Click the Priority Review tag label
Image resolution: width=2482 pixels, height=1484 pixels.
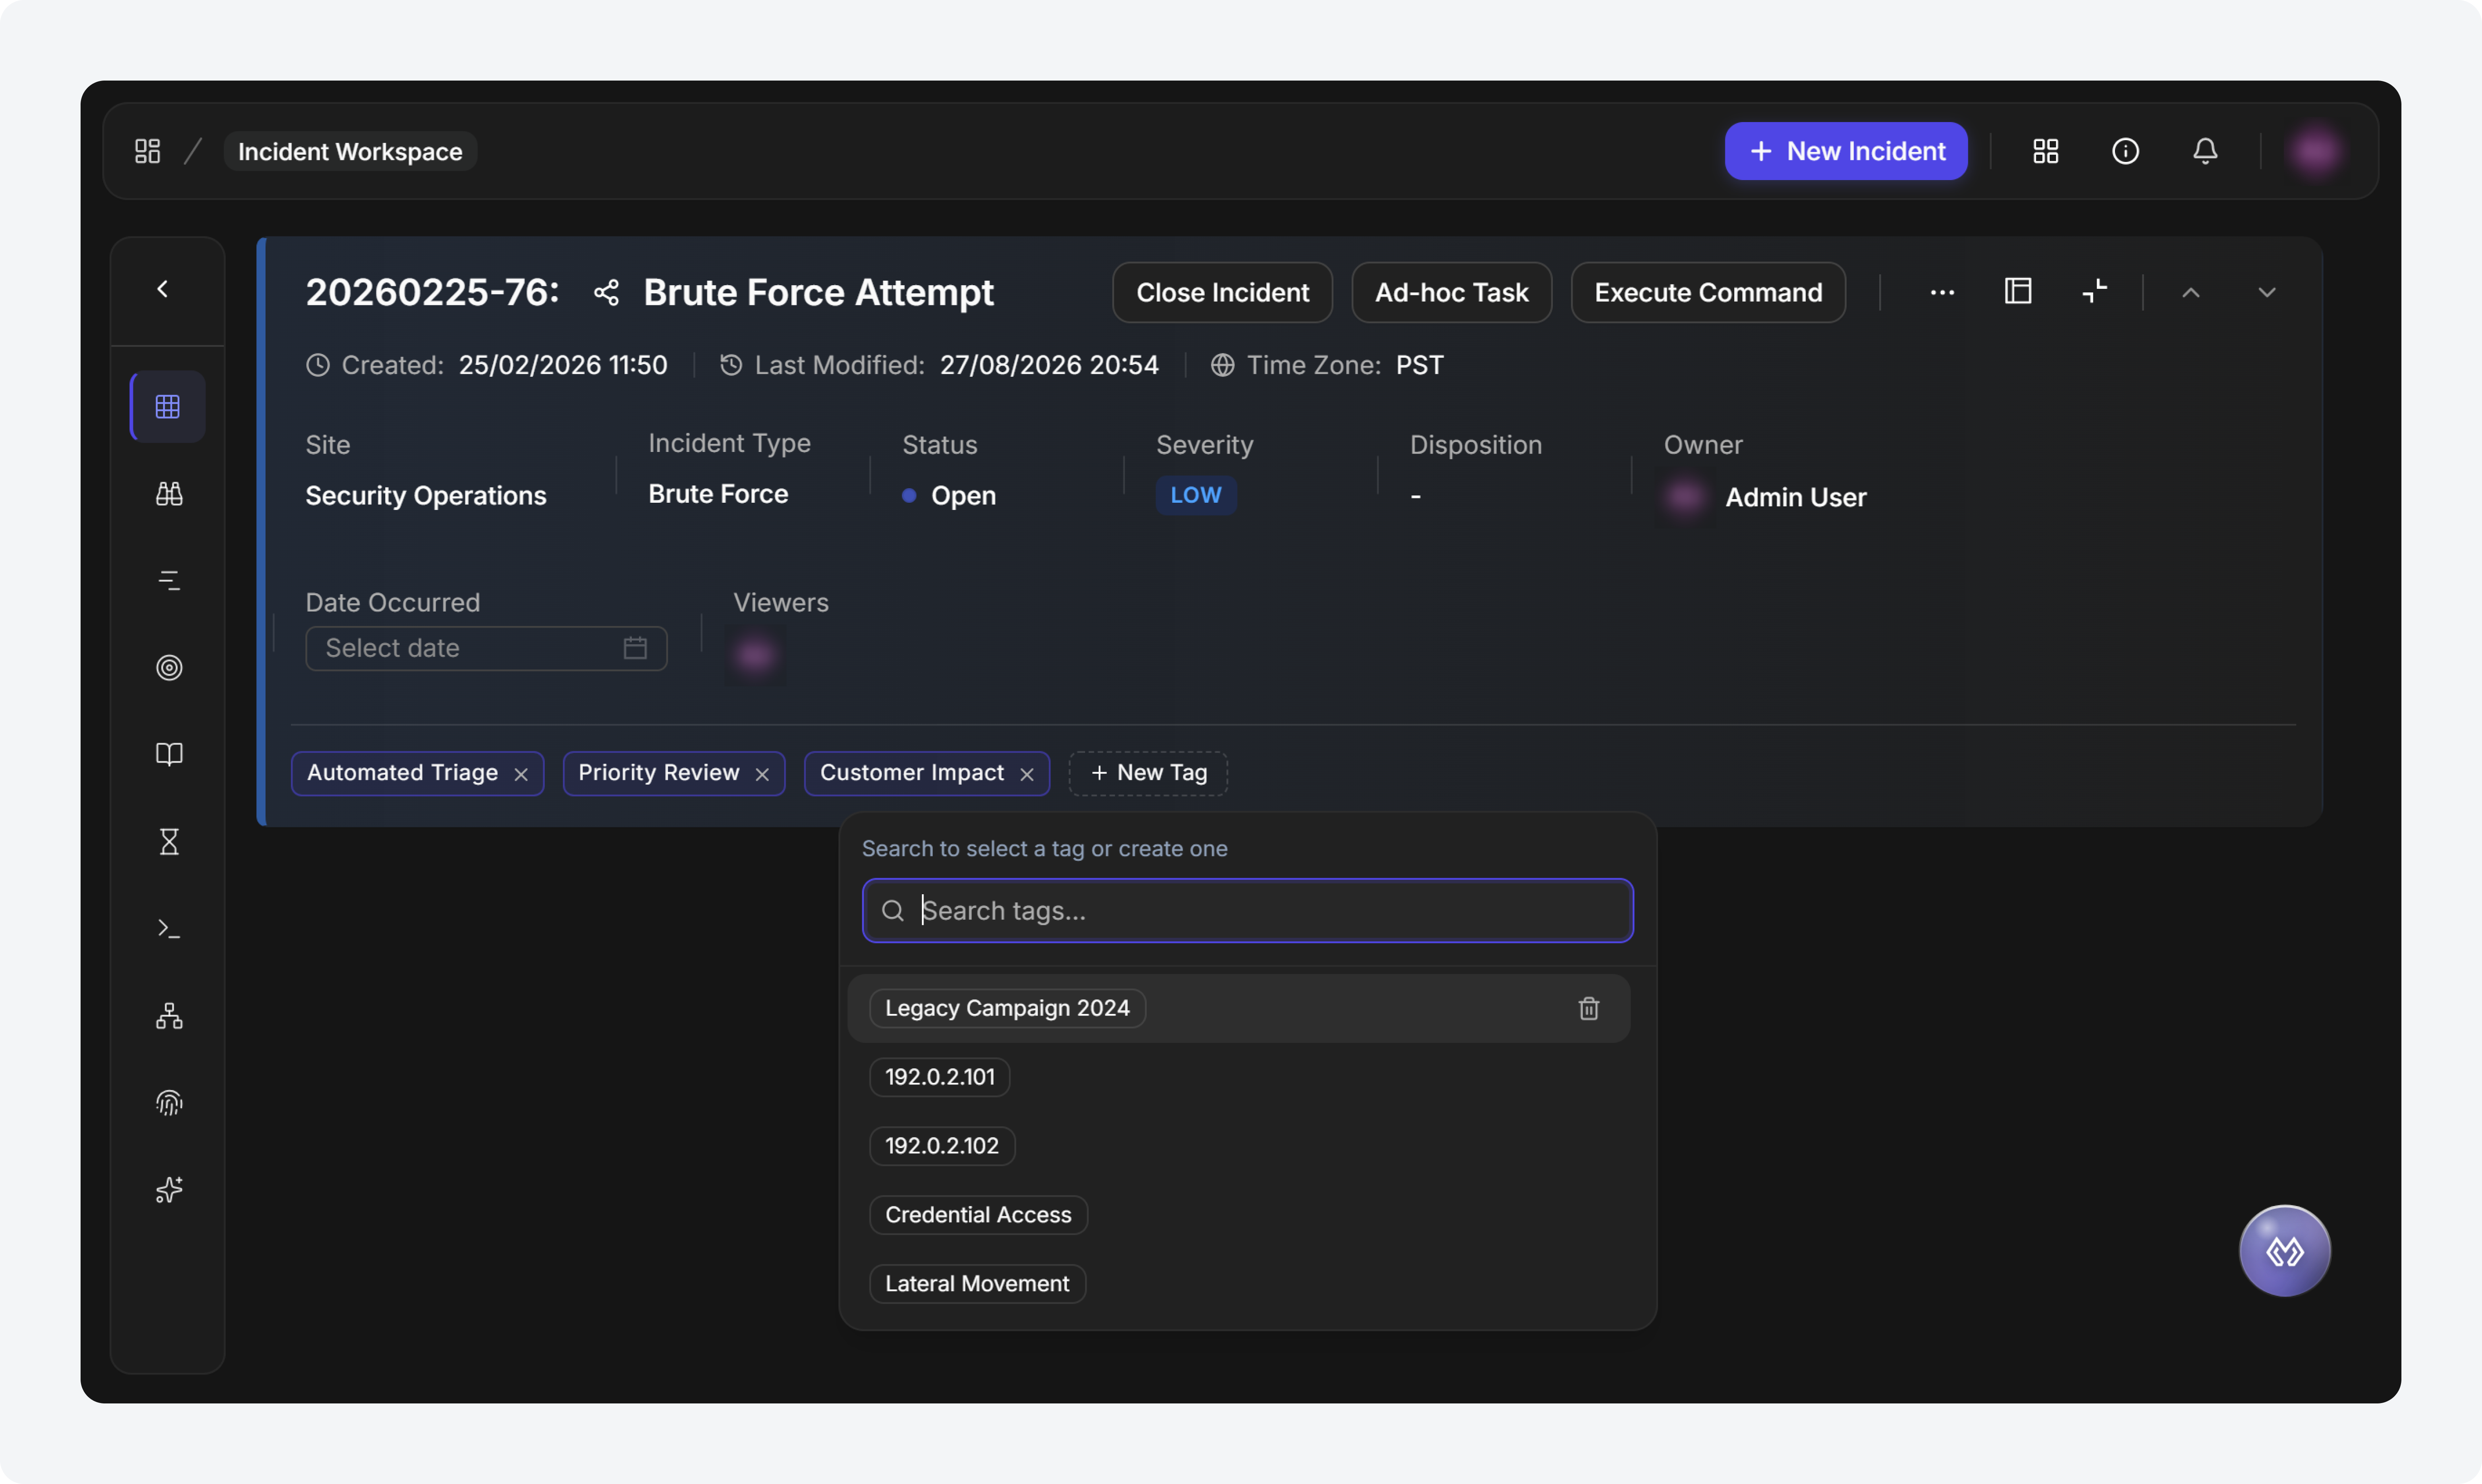tap(659, 773)
